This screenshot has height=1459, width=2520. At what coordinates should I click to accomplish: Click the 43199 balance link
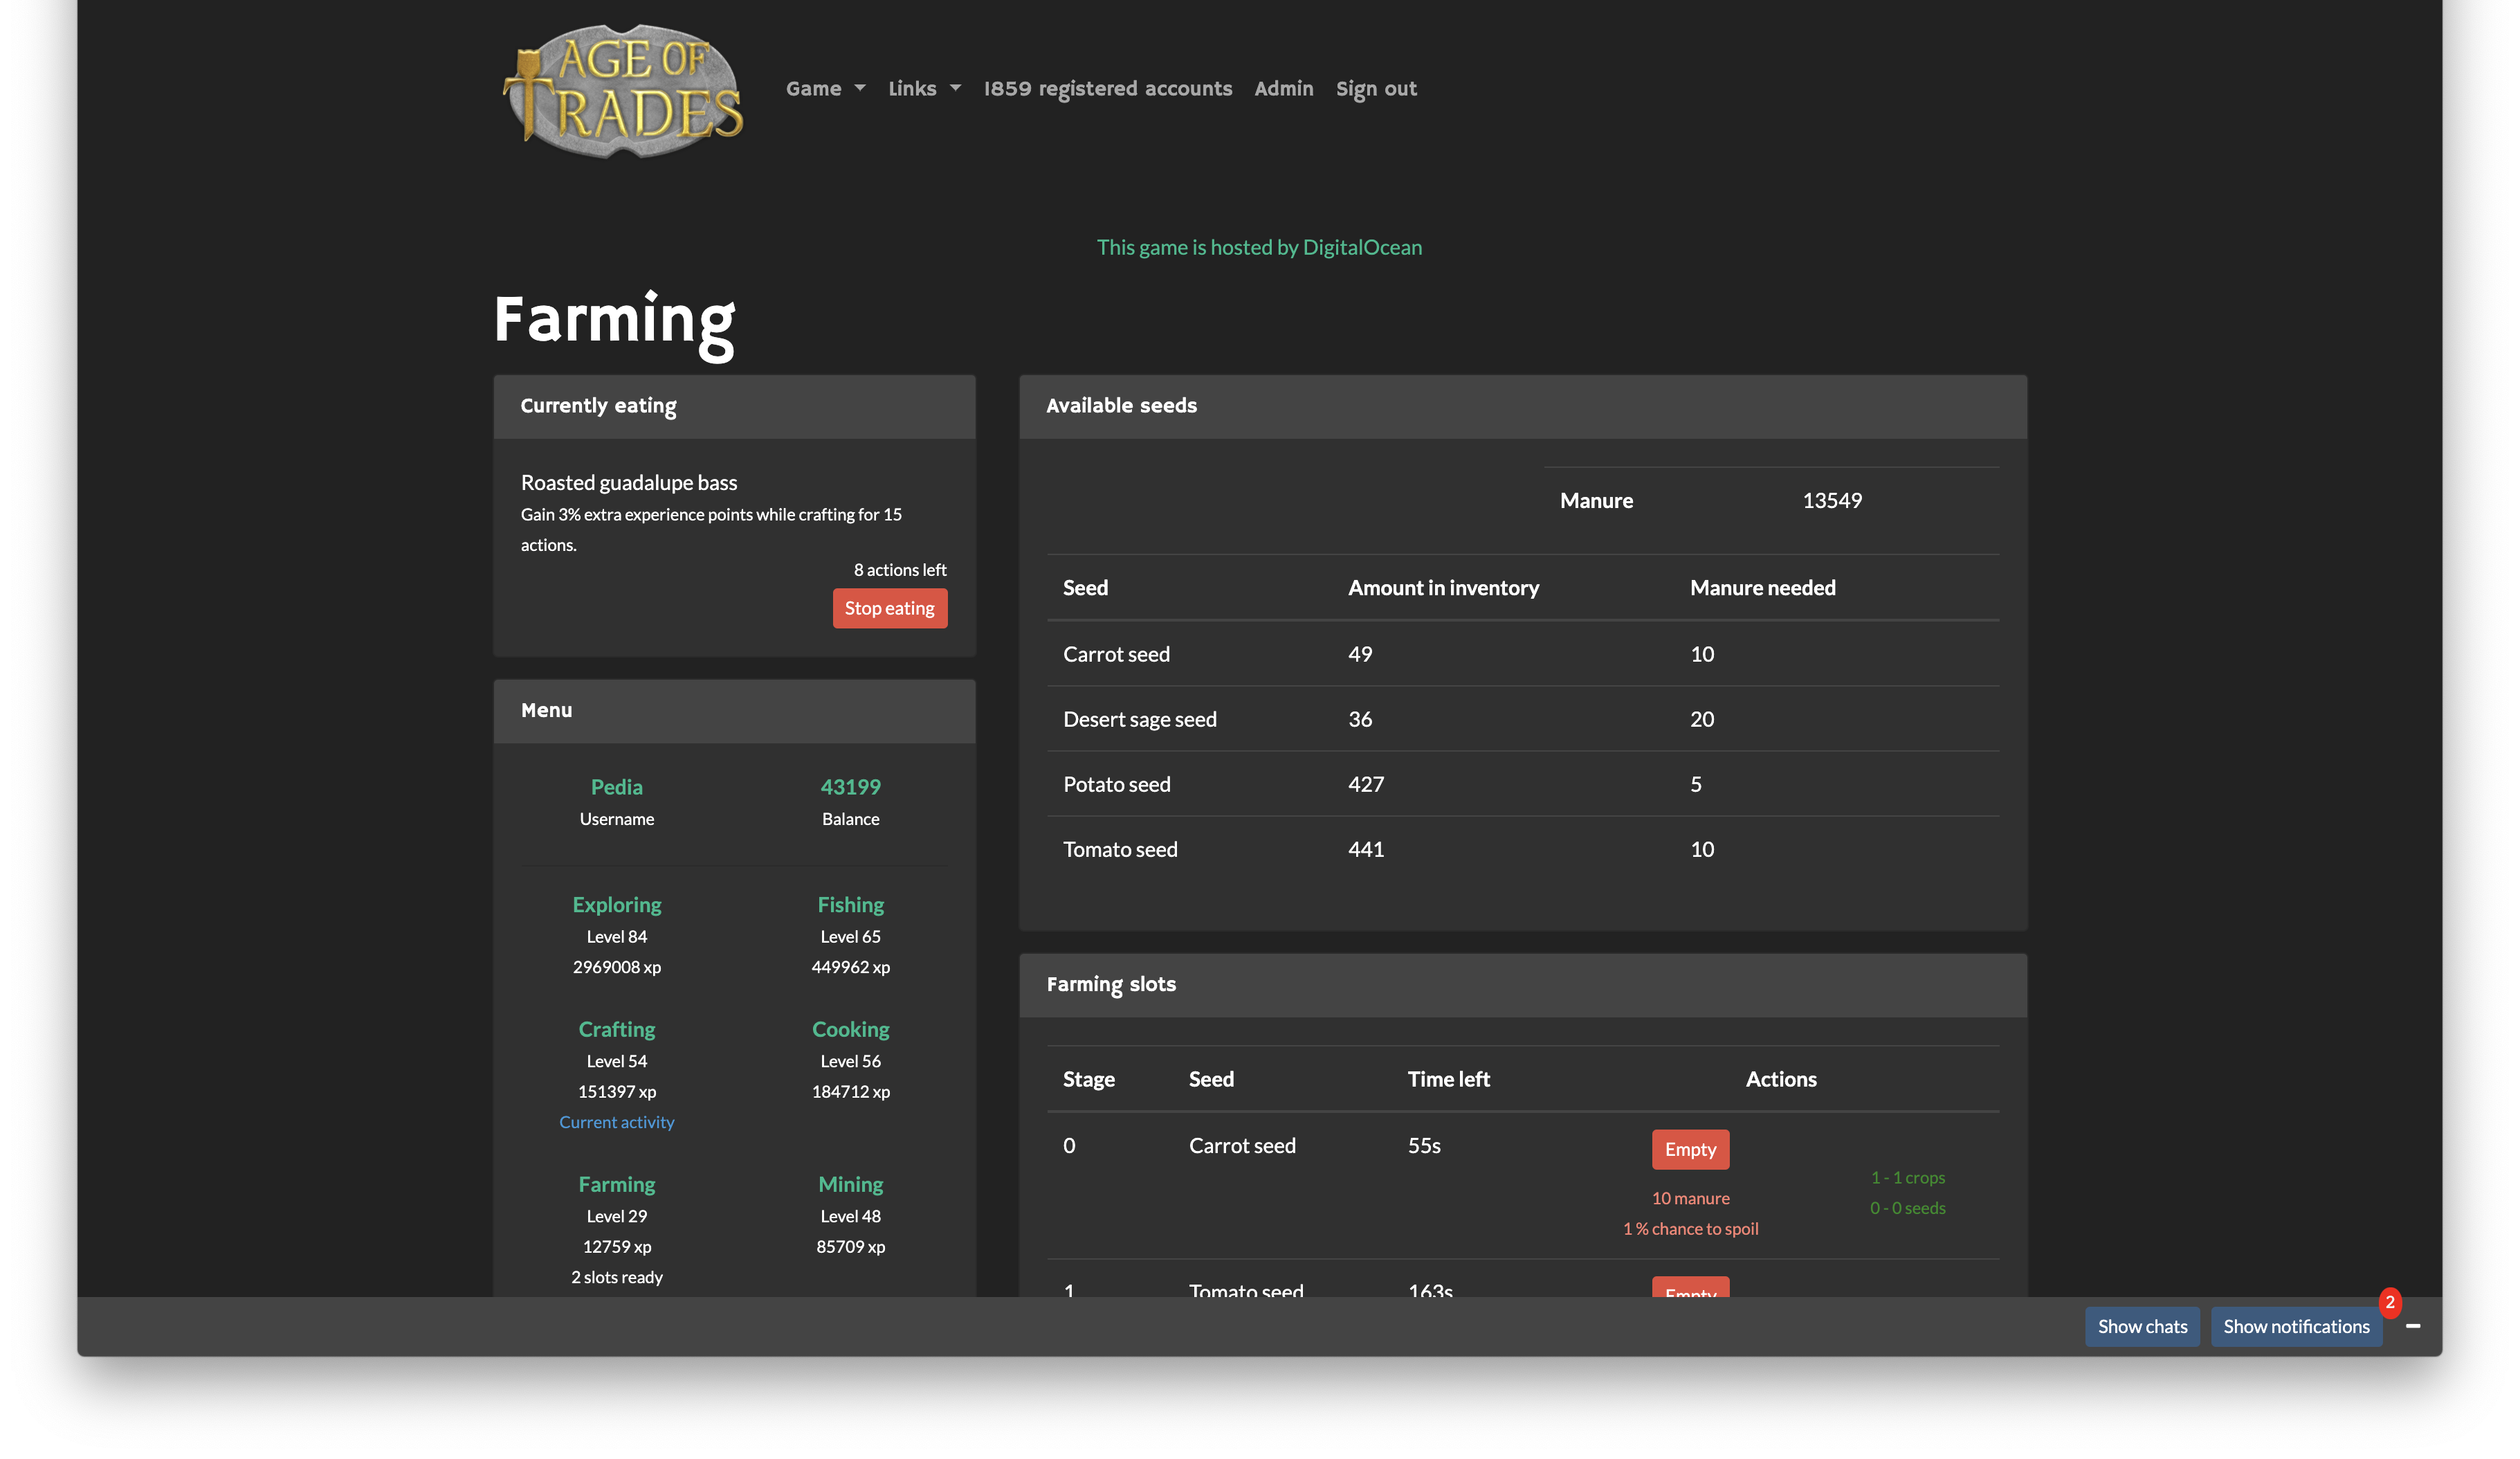(x=850, y=787)
